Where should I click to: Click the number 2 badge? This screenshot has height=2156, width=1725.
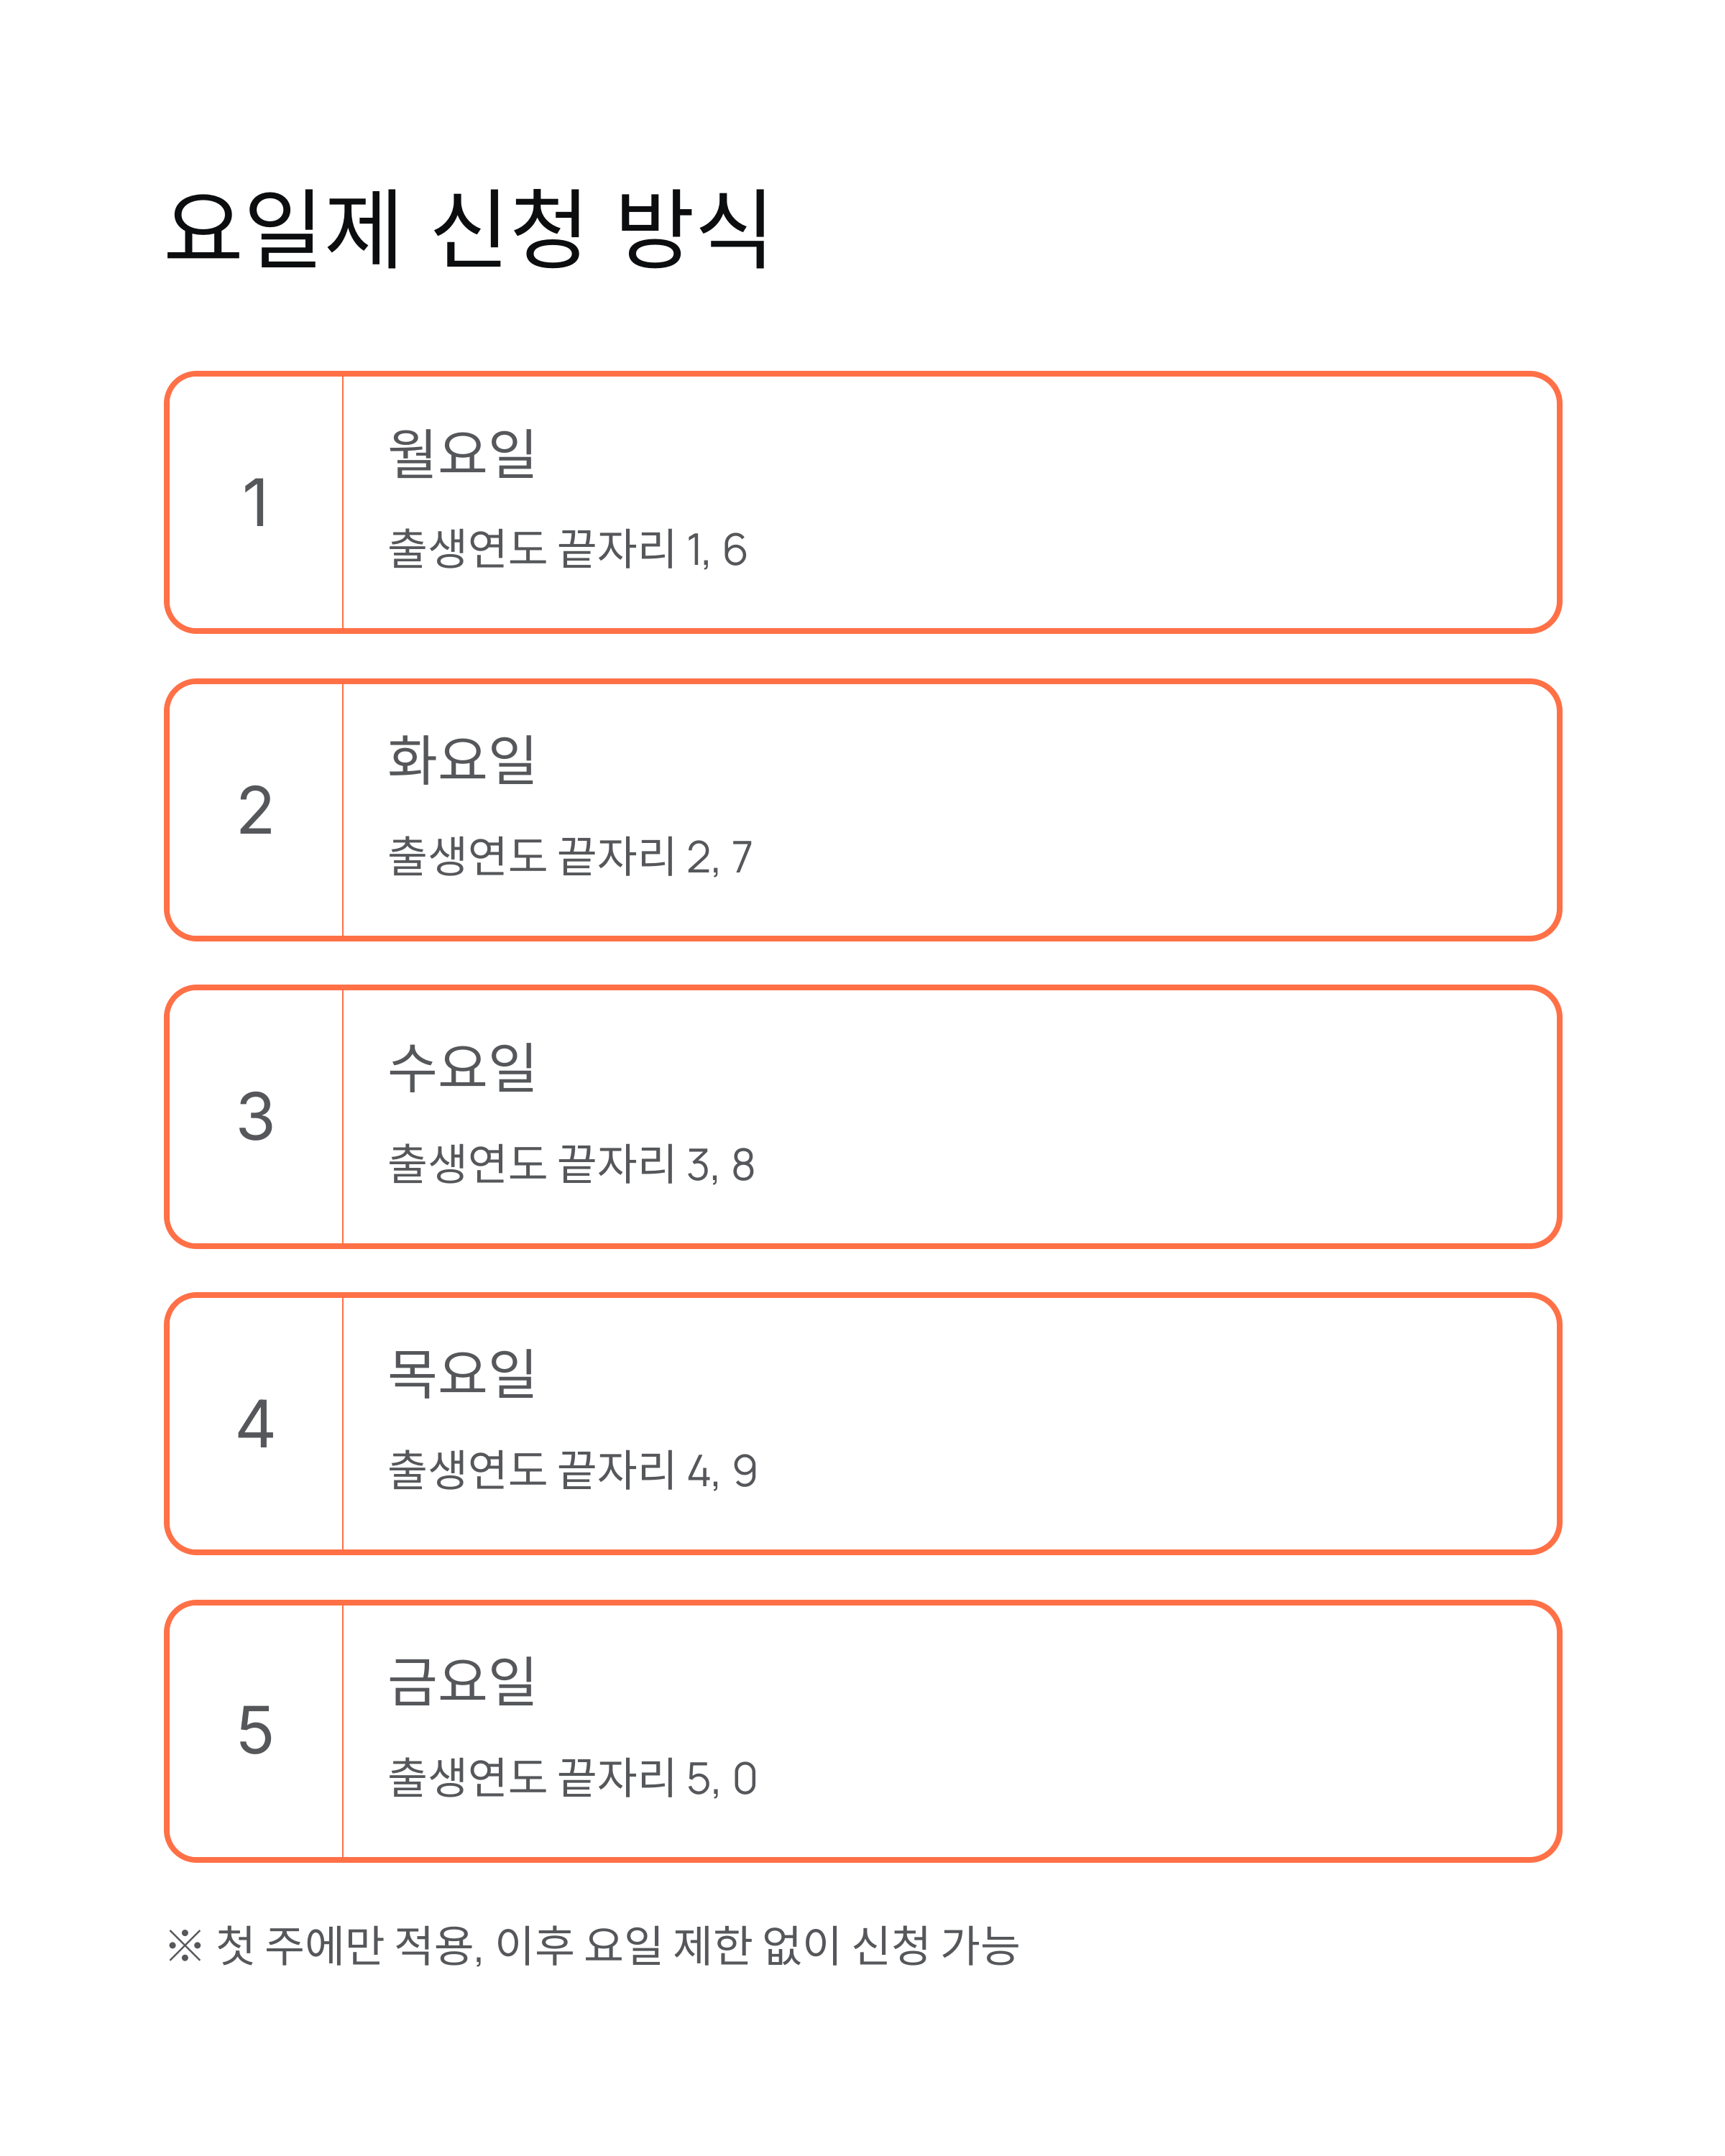[x=256, y=810]
